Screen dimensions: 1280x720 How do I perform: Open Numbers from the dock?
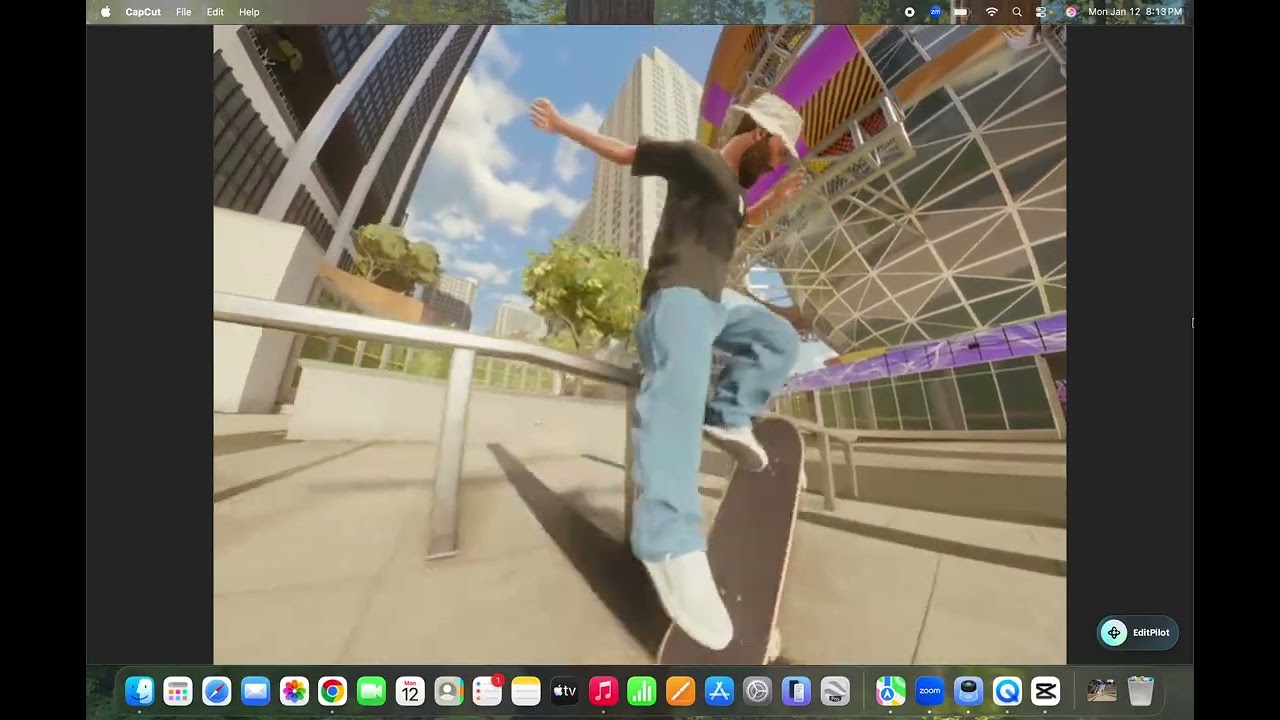pyautogui.click(x=642, y=691)
